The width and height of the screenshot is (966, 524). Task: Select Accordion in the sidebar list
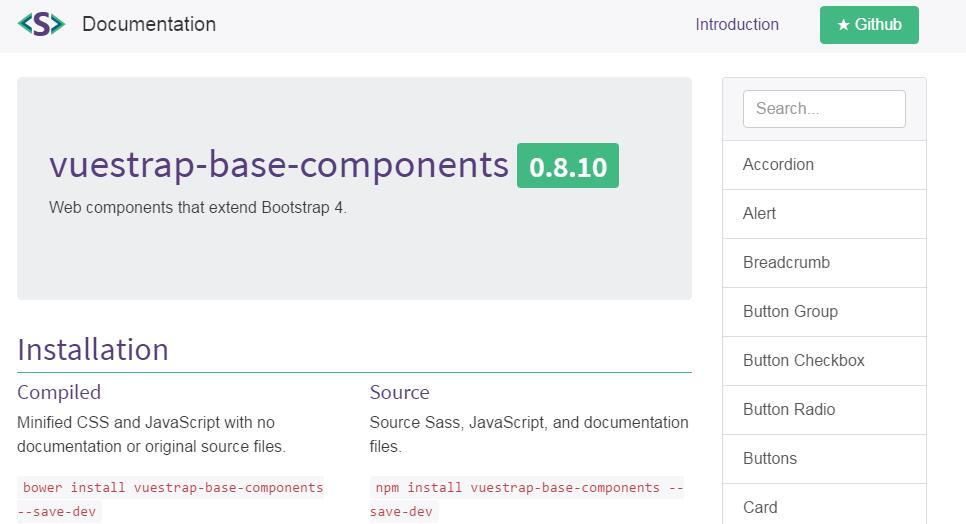[x=778, y=165]
